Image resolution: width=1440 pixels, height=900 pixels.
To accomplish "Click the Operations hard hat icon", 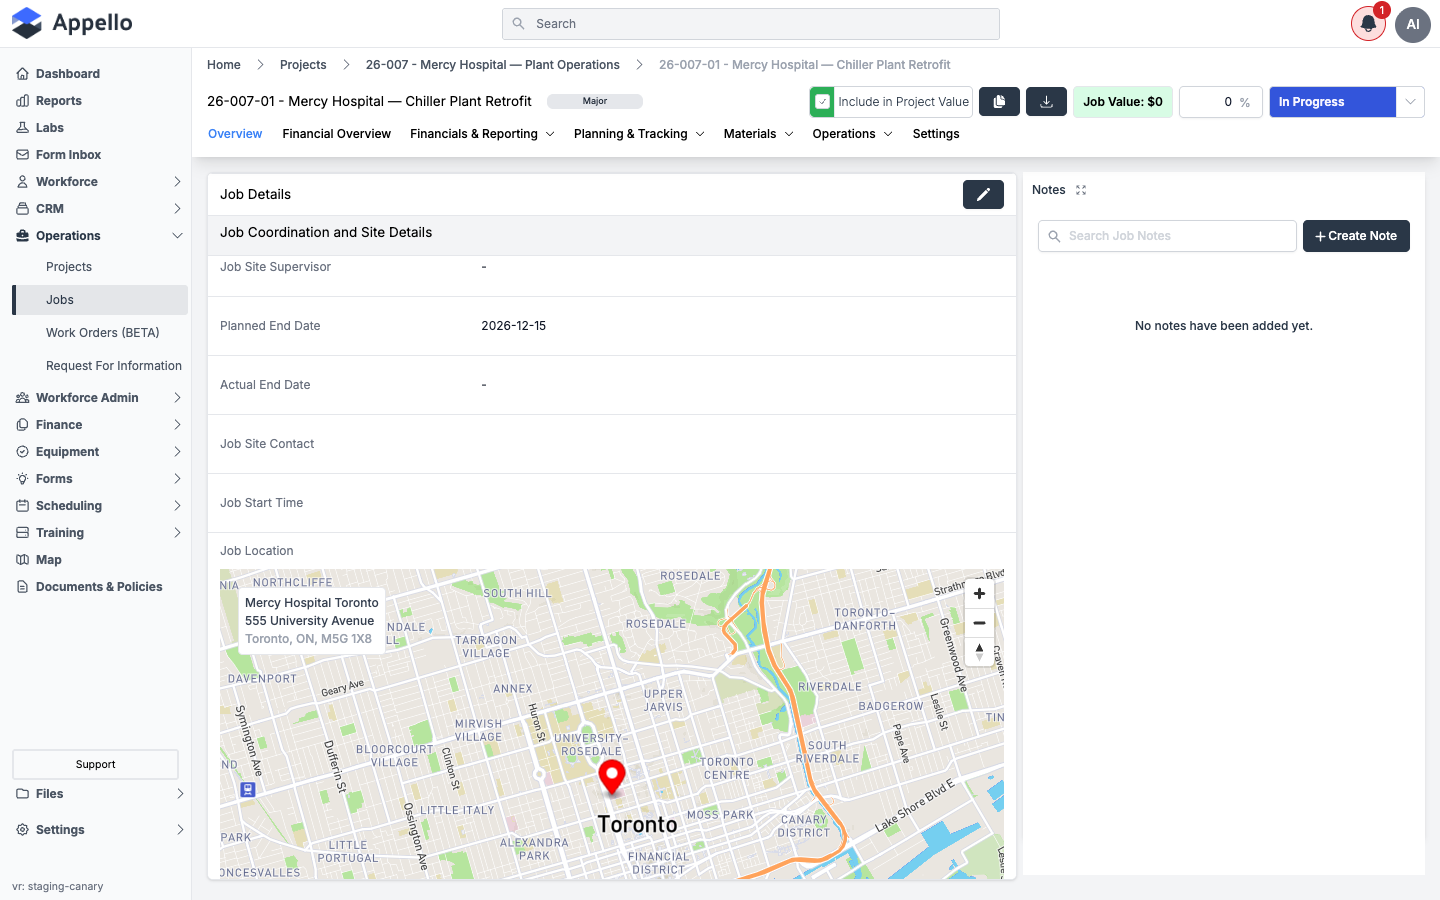I will tap(22, 235).
